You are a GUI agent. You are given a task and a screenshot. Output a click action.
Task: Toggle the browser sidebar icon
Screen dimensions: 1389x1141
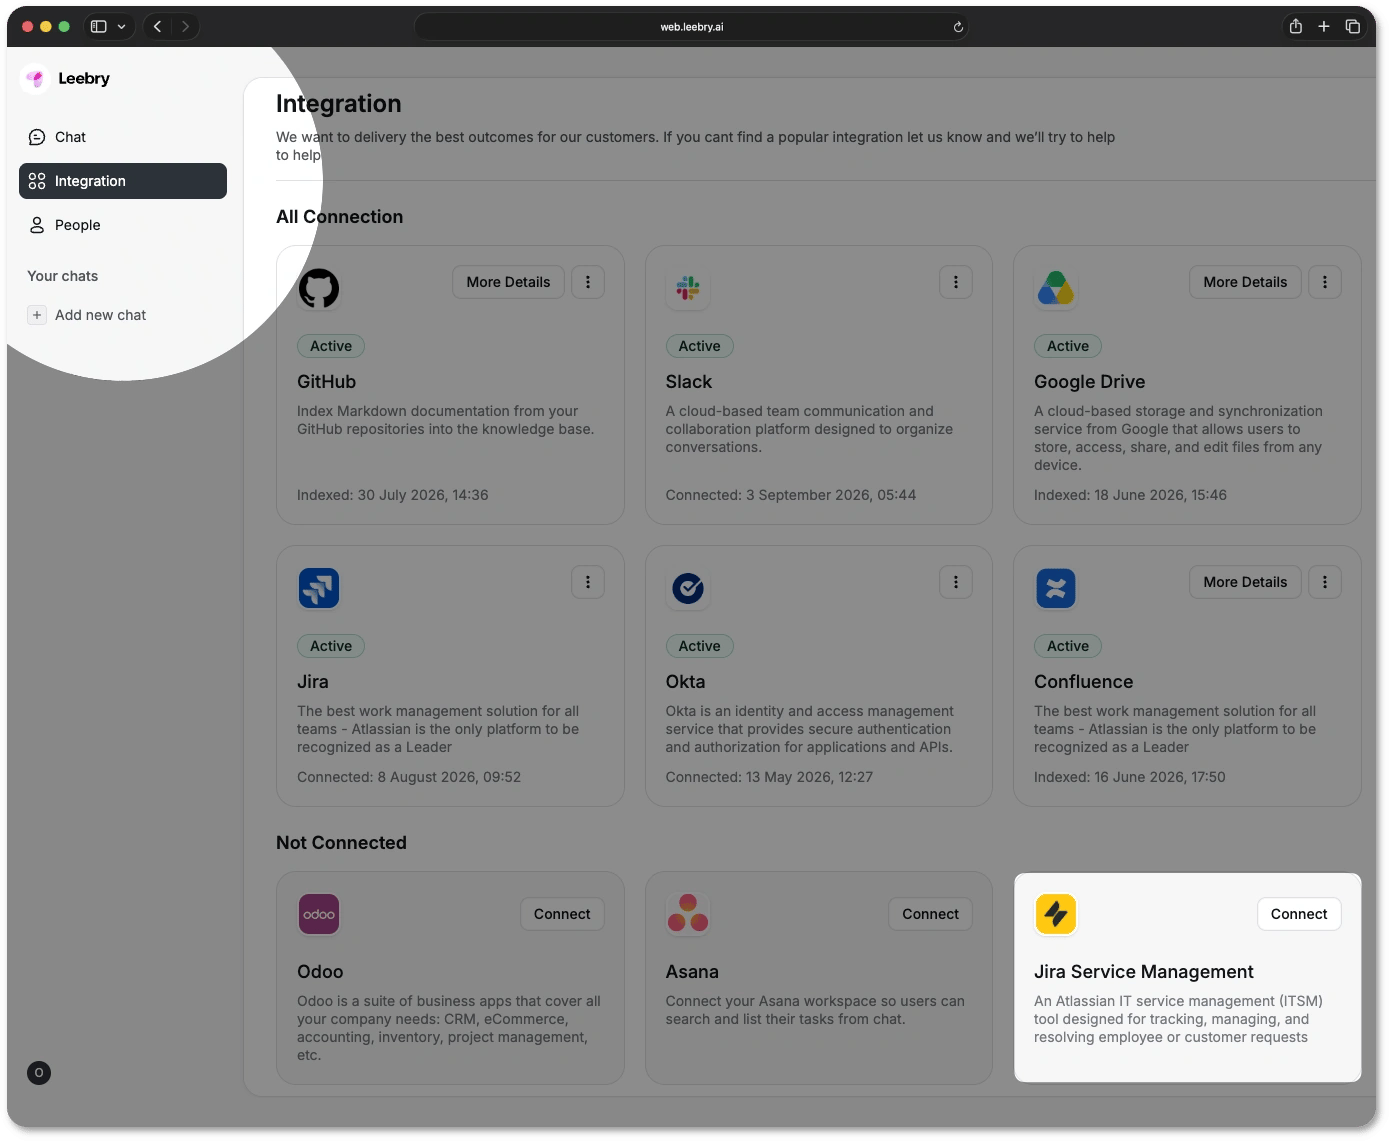click(99, 27)
